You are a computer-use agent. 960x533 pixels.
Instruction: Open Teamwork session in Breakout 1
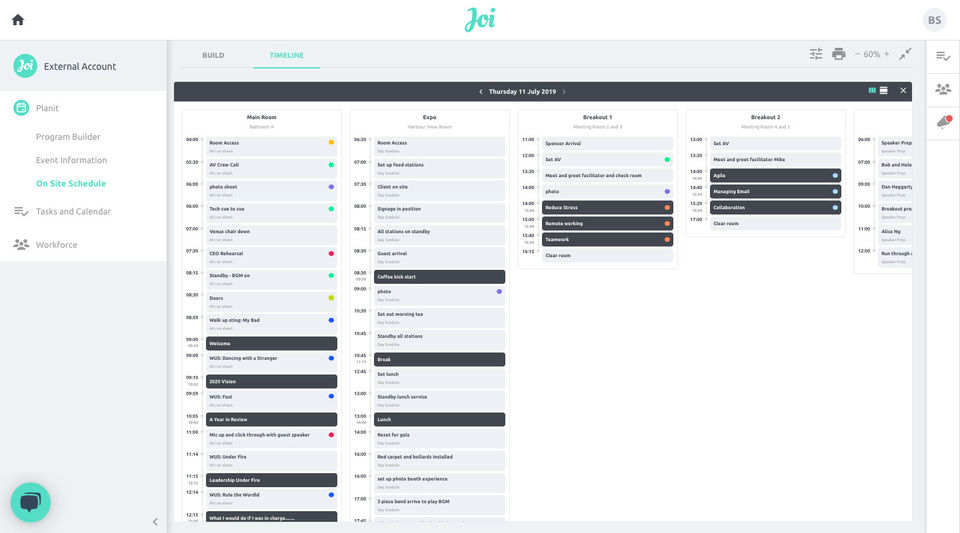(607, 239)
